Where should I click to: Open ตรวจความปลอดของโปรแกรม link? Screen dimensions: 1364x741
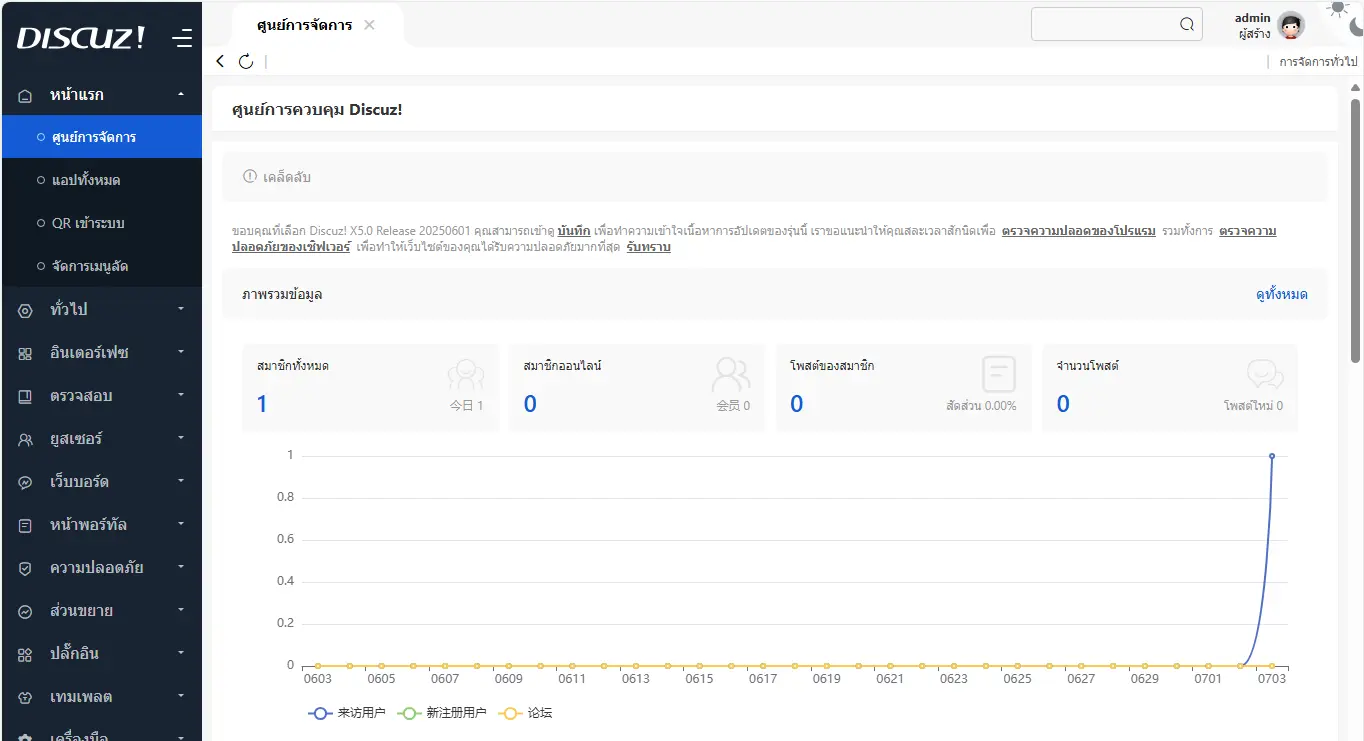click(x=1078, y=231)
